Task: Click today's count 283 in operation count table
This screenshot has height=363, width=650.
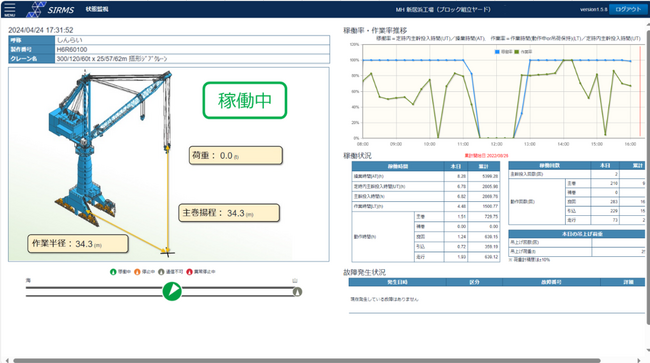Action: (x=614, y=201)
